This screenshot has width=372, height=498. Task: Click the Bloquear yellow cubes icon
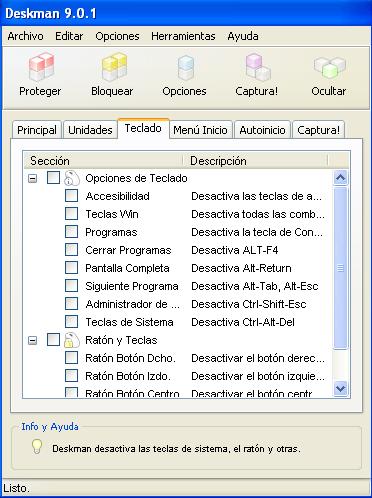pos(114,67)
